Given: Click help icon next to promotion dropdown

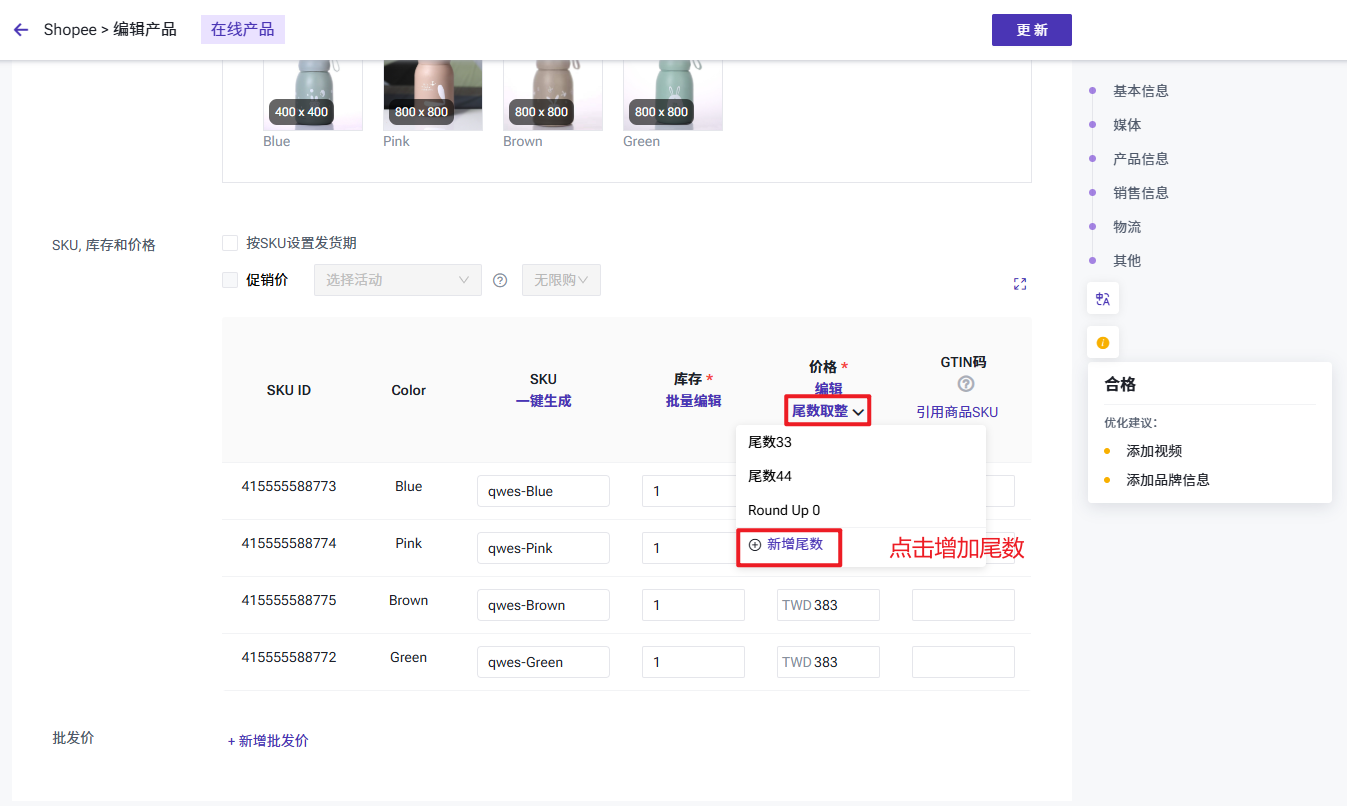Looking at the screenshot, I should coord(500,281).
